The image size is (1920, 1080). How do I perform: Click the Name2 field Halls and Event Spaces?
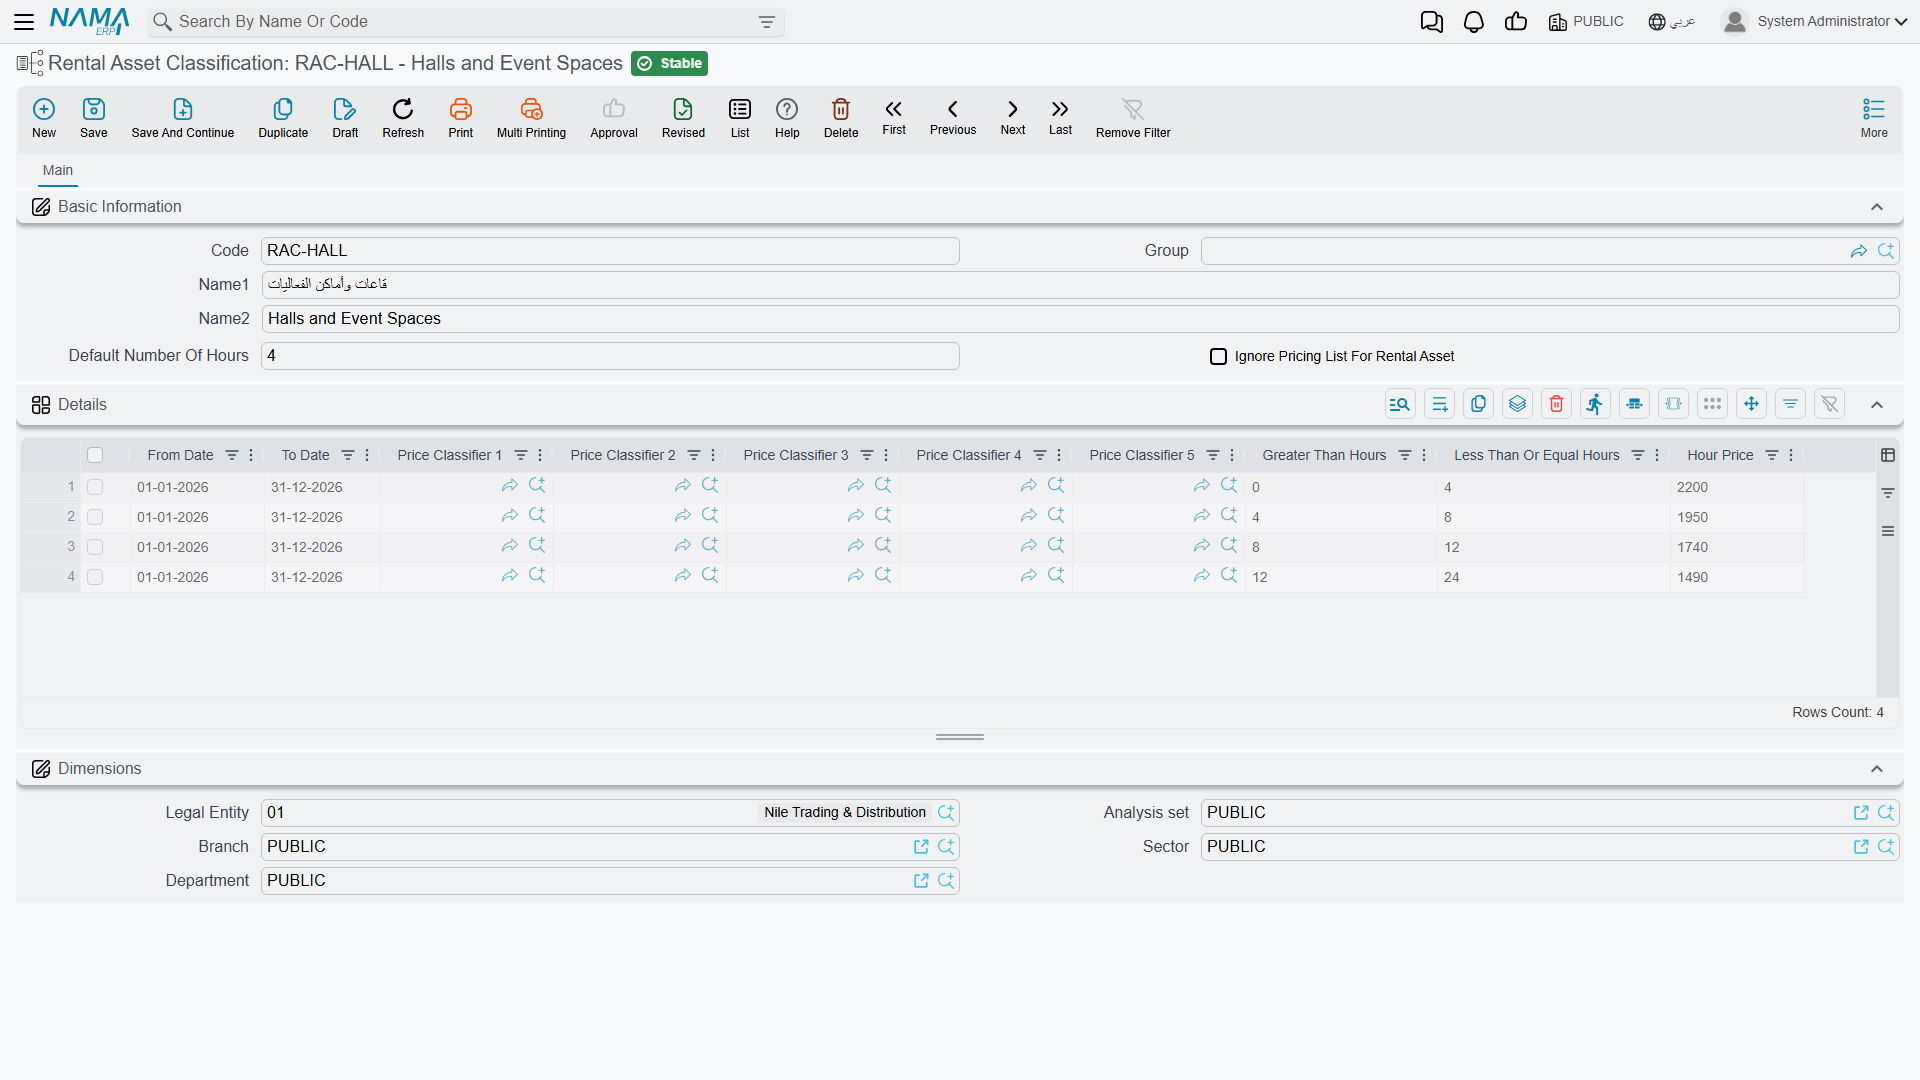tap(1080, 319)
